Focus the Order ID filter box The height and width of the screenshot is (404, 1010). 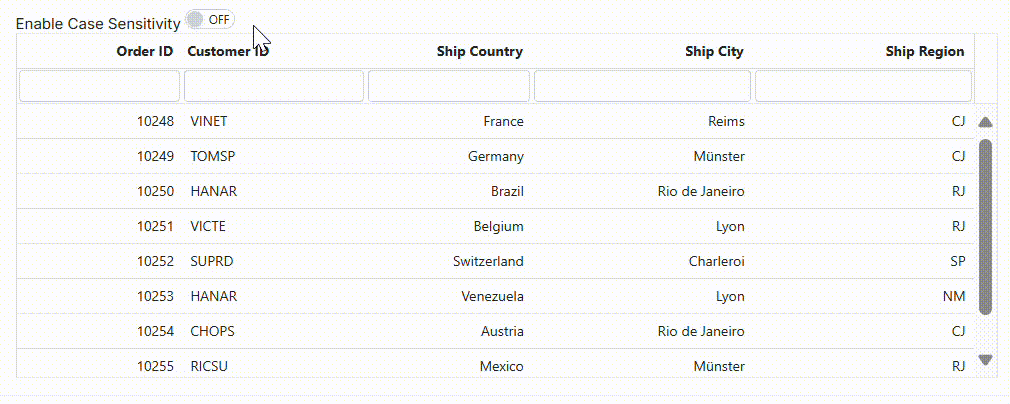[99, 86]
